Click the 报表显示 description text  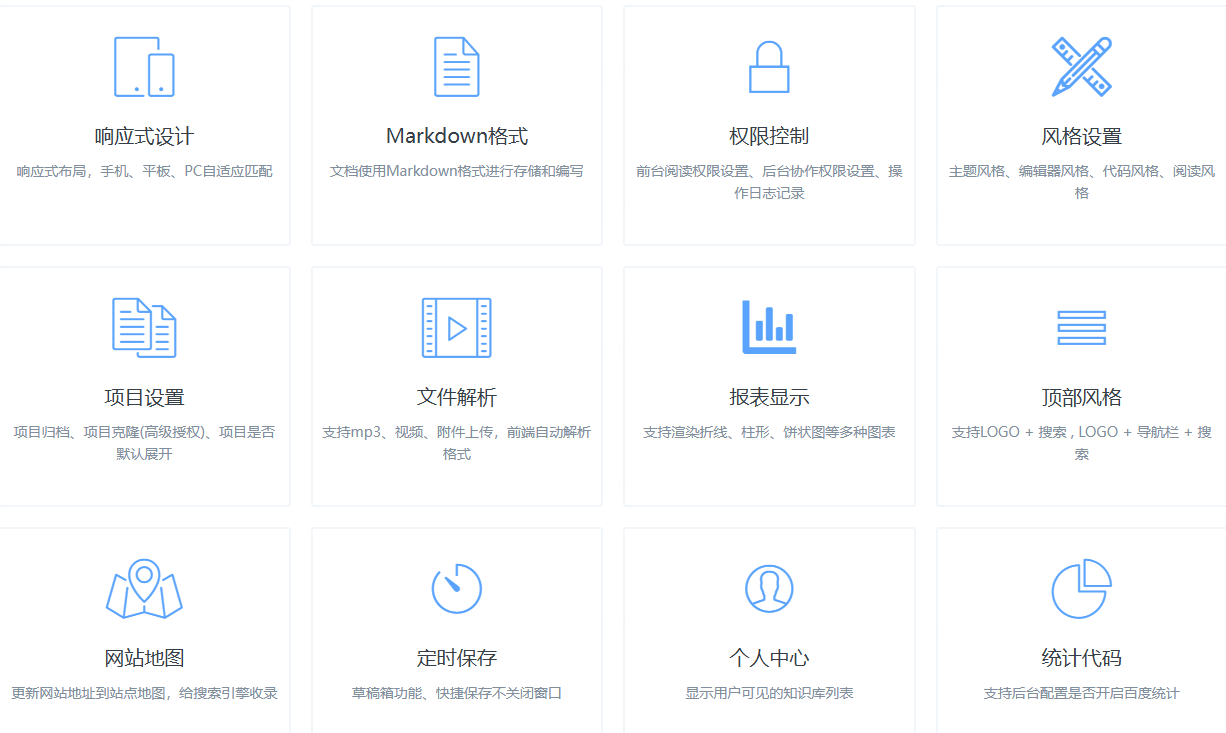(769, 432)
